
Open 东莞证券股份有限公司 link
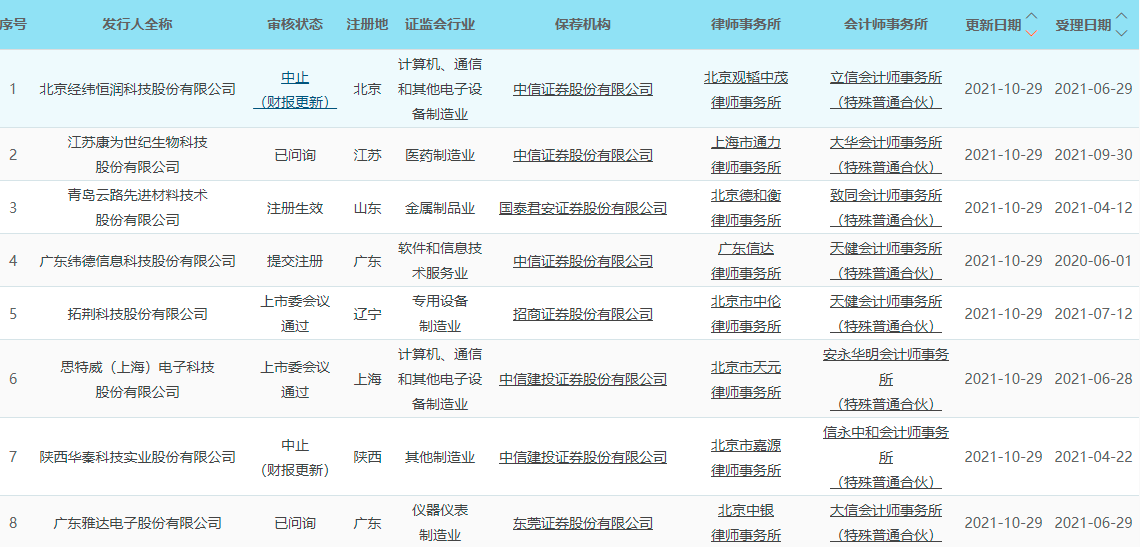coord(582,523)
